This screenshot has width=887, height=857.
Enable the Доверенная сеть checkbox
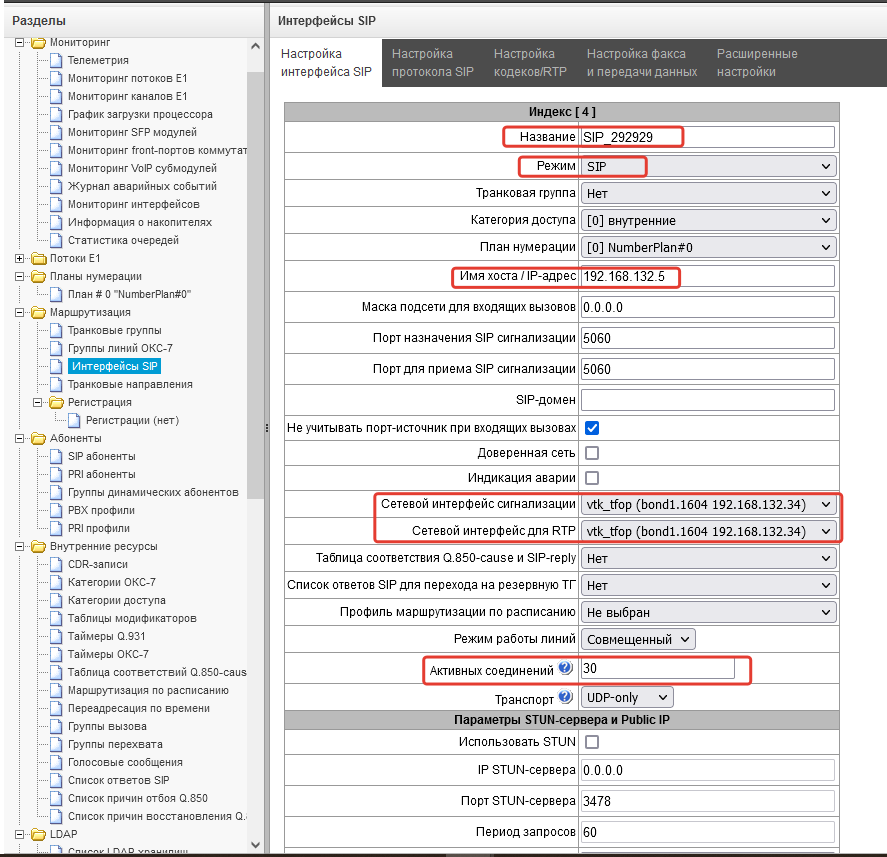point(592,453)
